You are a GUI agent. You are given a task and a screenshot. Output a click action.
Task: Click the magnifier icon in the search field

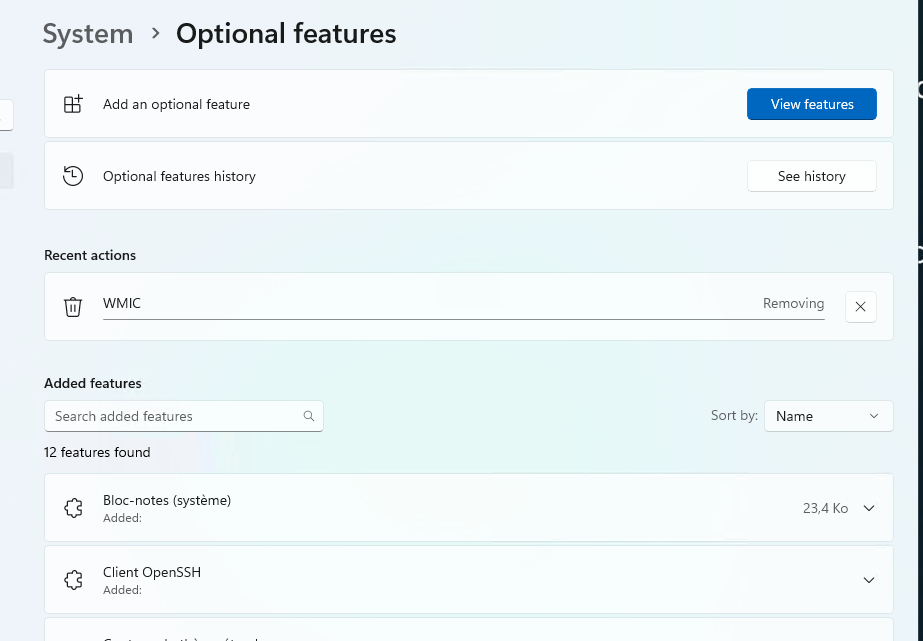pyautogui.click(x=308, y=416)
